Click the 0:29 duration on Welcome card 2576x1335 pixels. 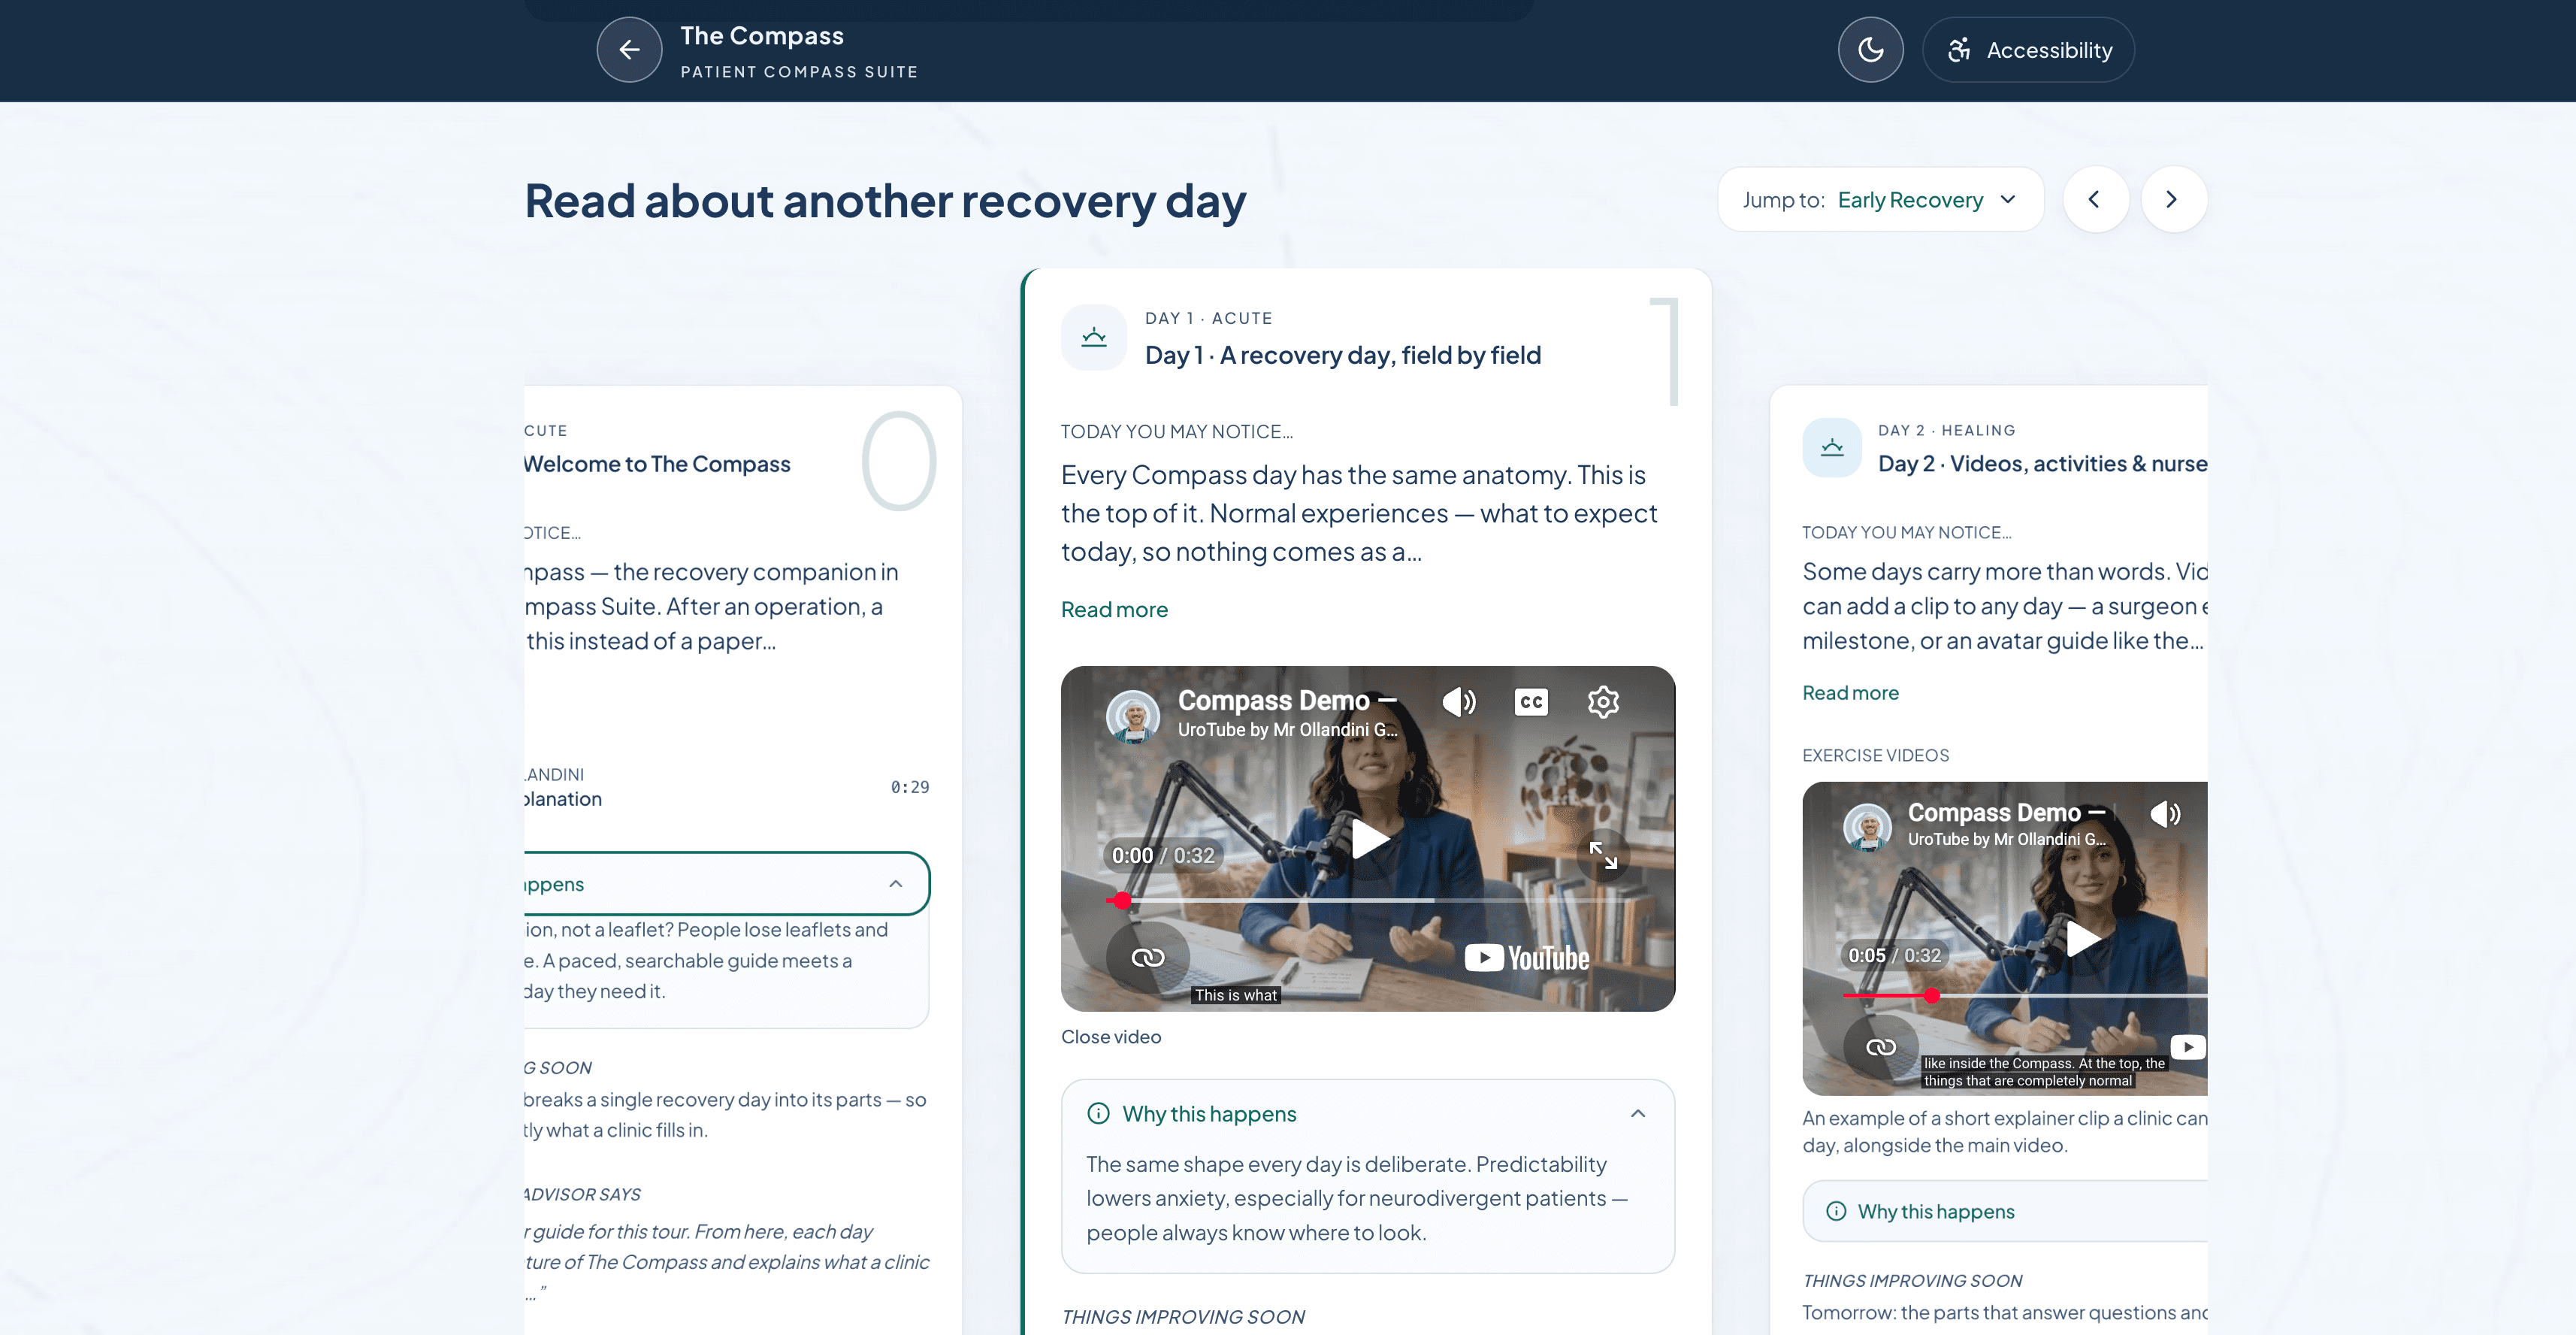point(909,787)
